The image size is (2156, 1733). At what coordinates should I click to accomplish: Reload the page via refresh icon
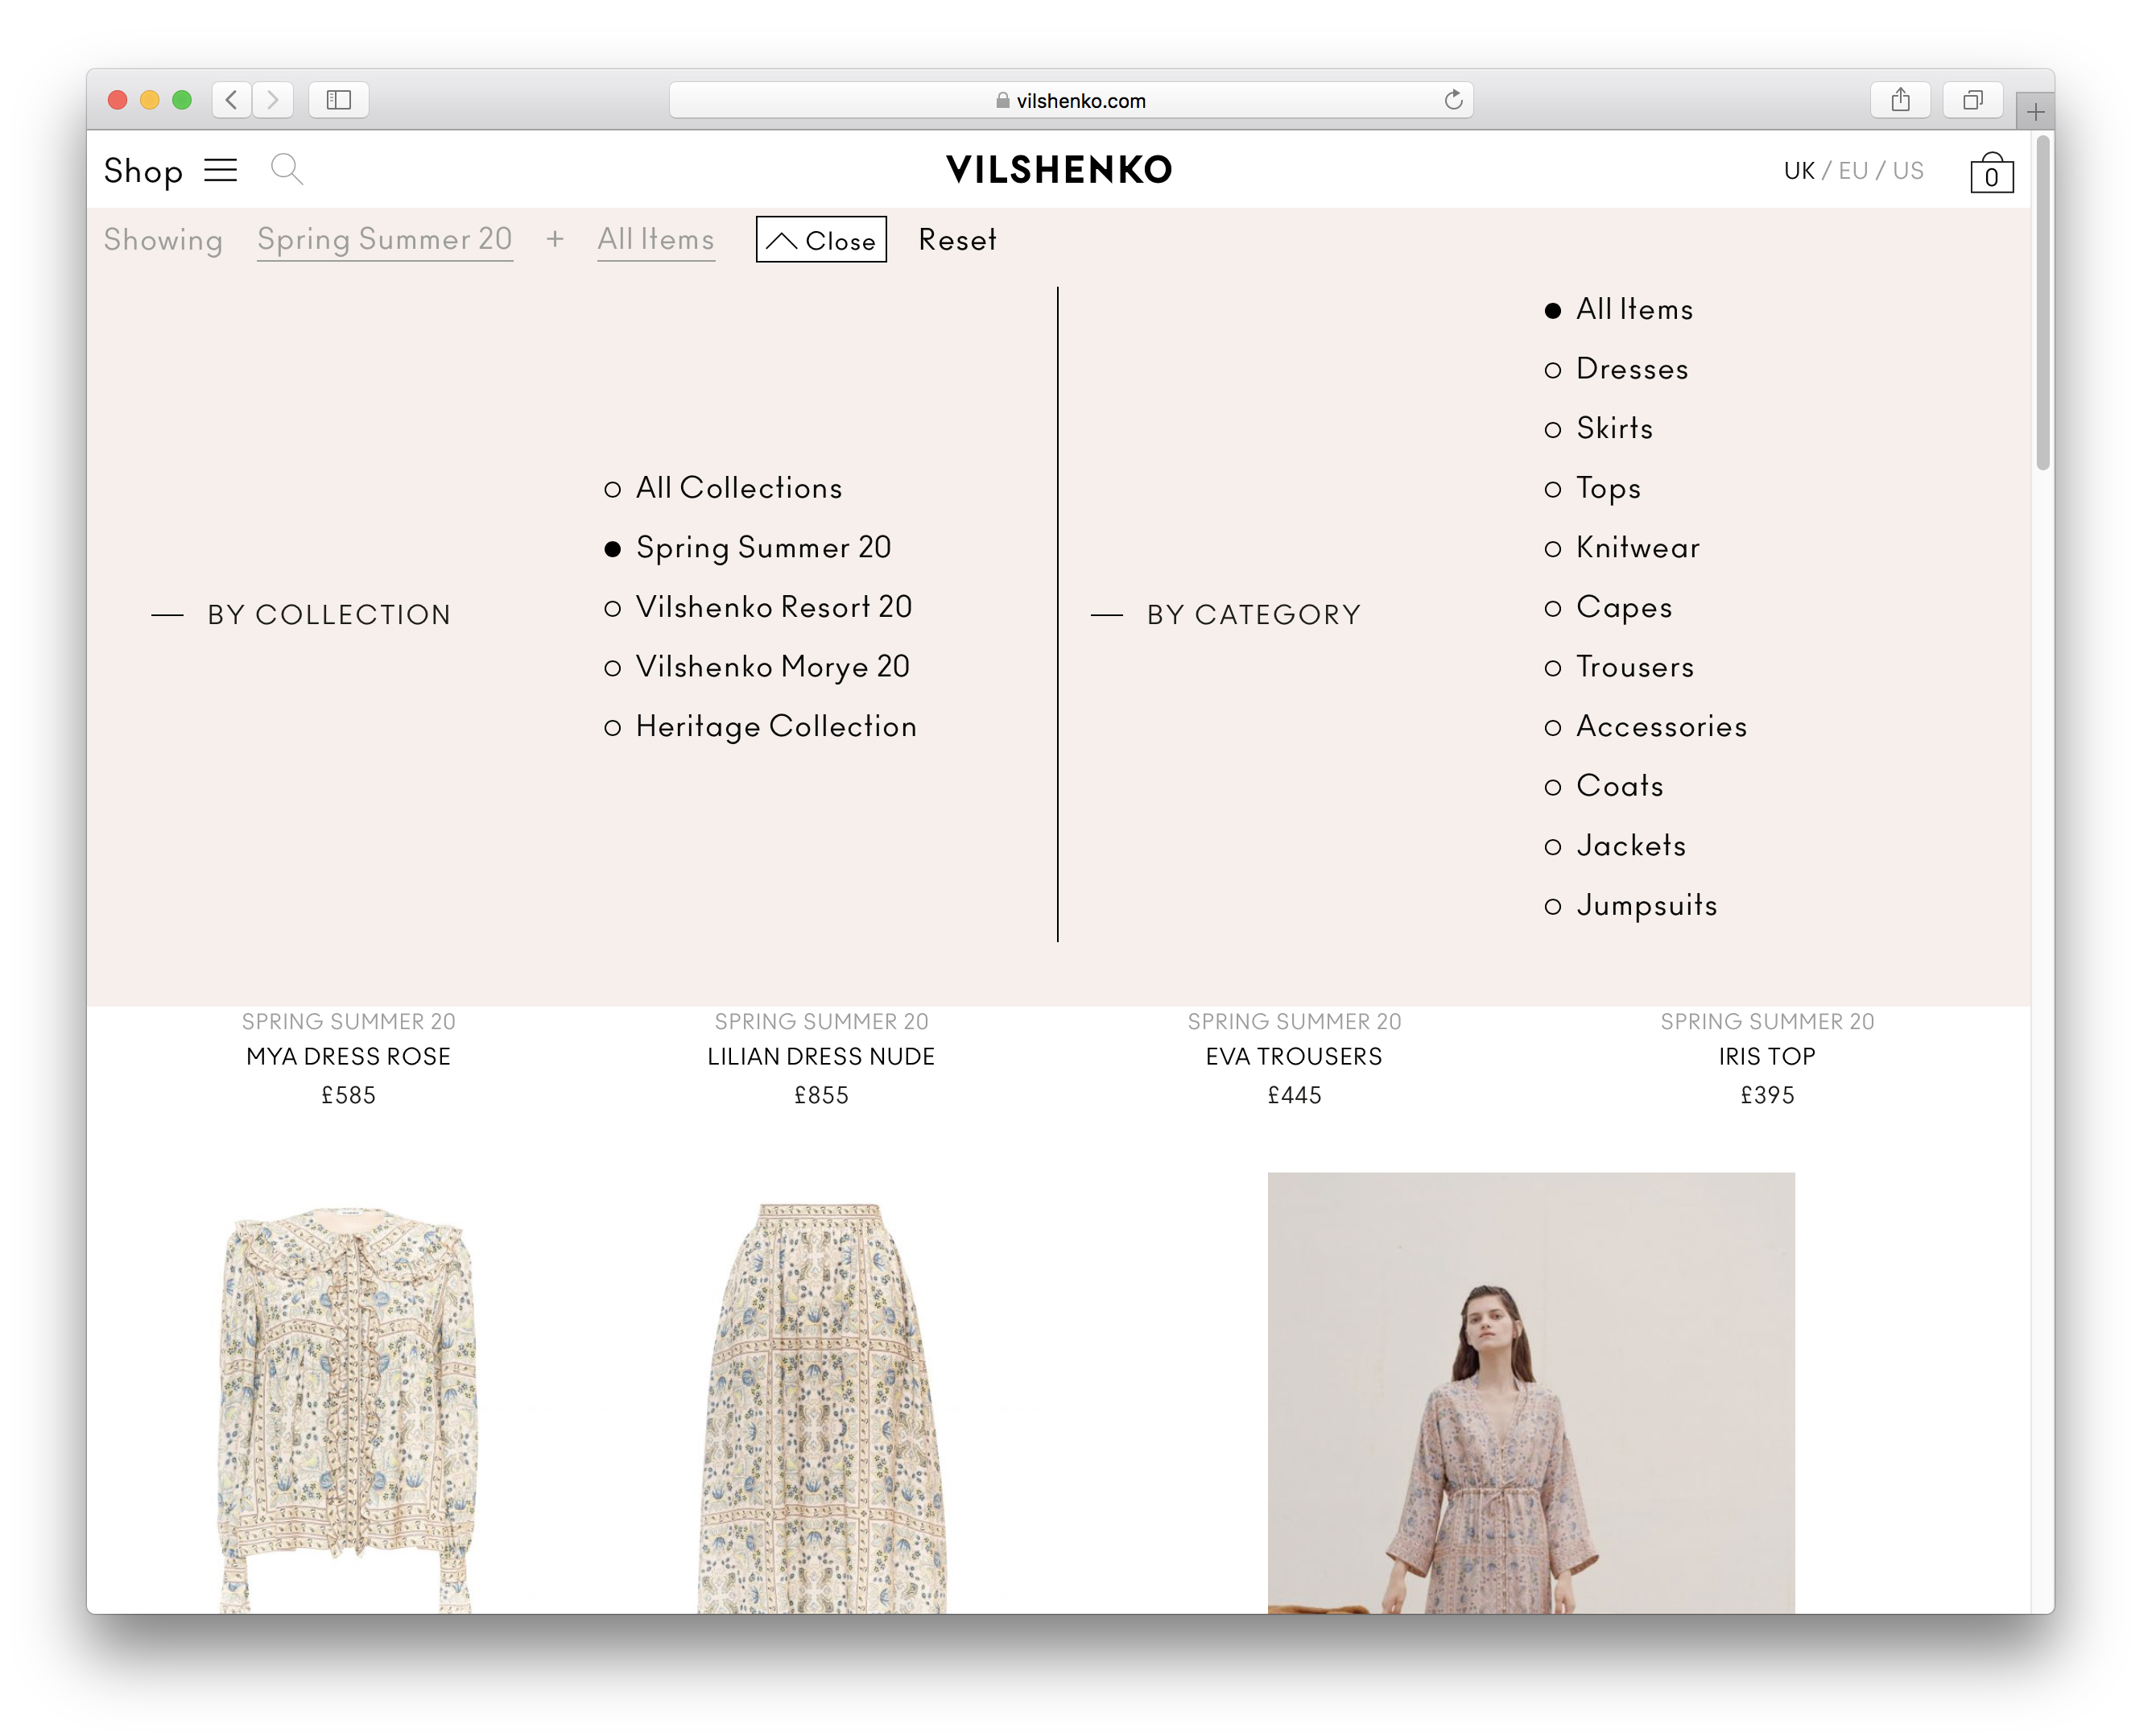[x=1453, y=100]
